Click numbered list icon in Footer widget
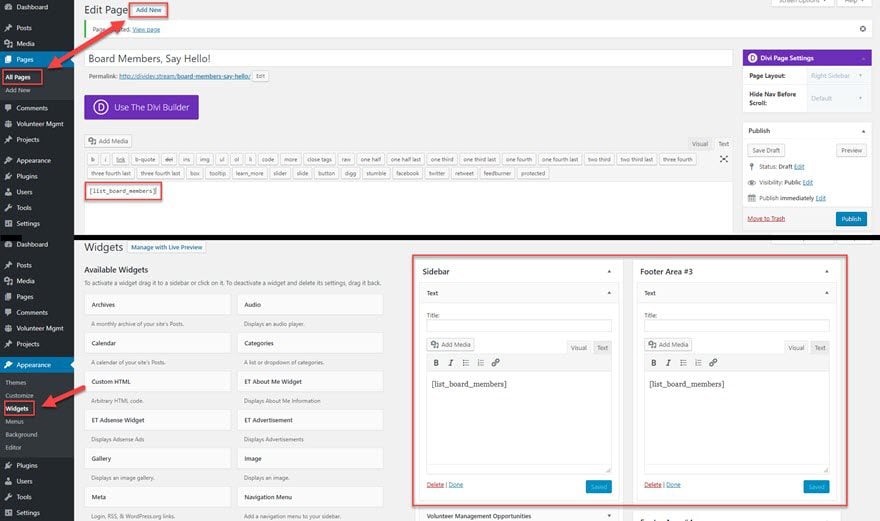 698,363
